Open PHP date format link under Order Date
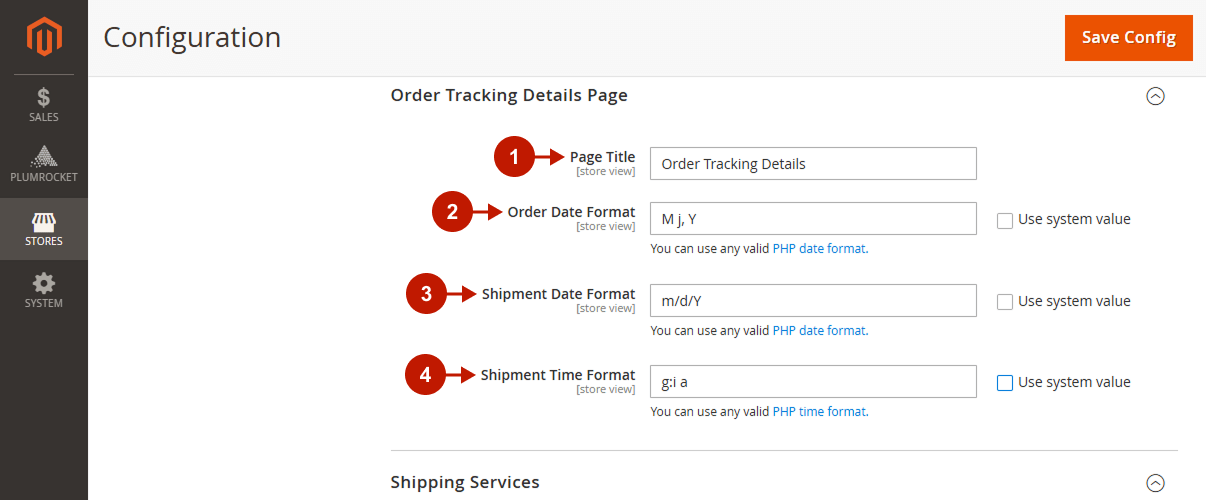 pos(819,249)
